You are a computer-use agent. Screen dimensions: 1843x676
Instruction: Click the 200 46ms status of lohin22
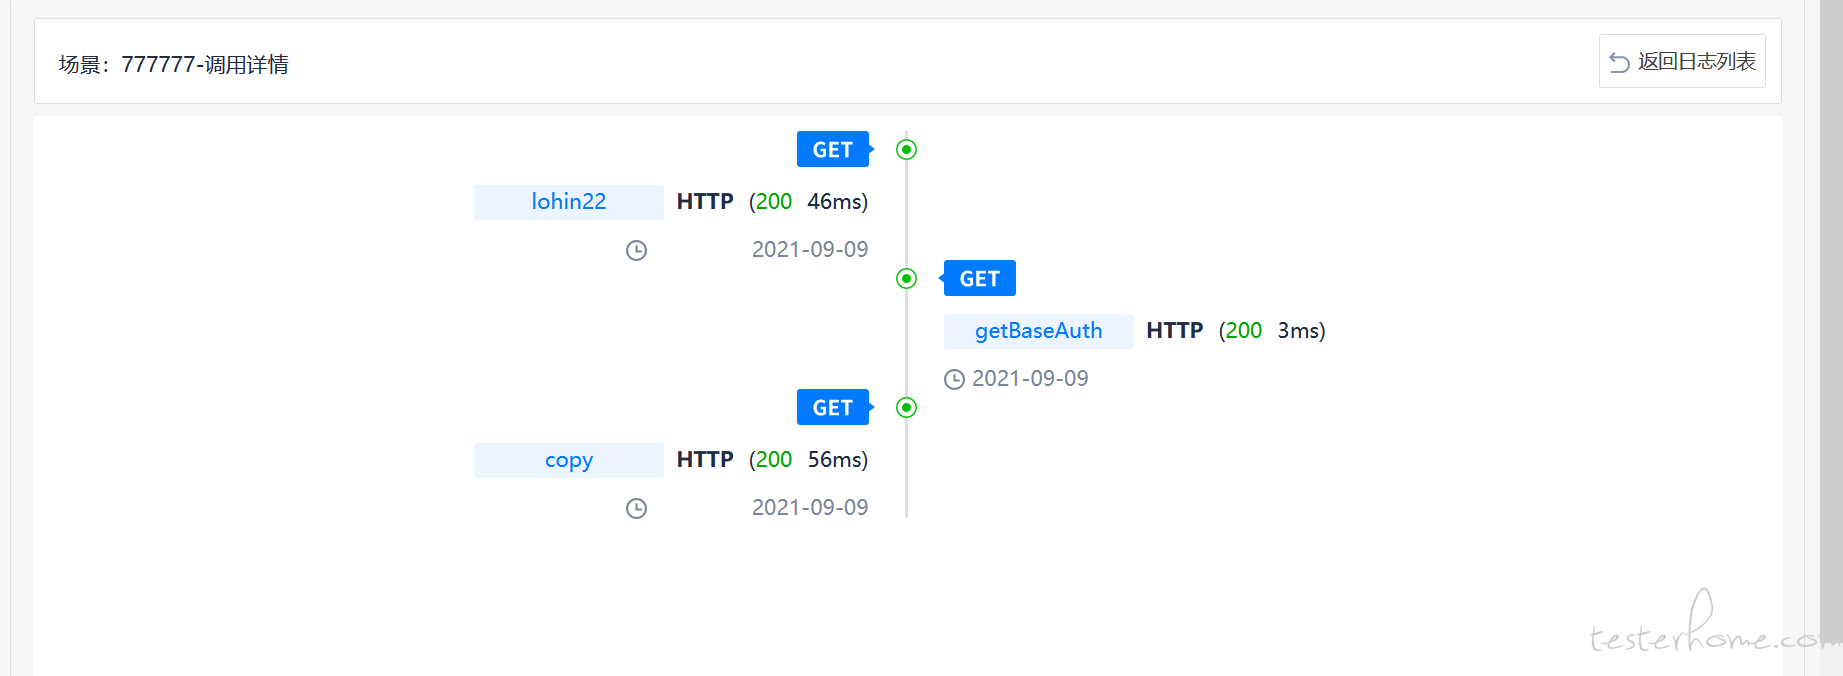point(809,202)
